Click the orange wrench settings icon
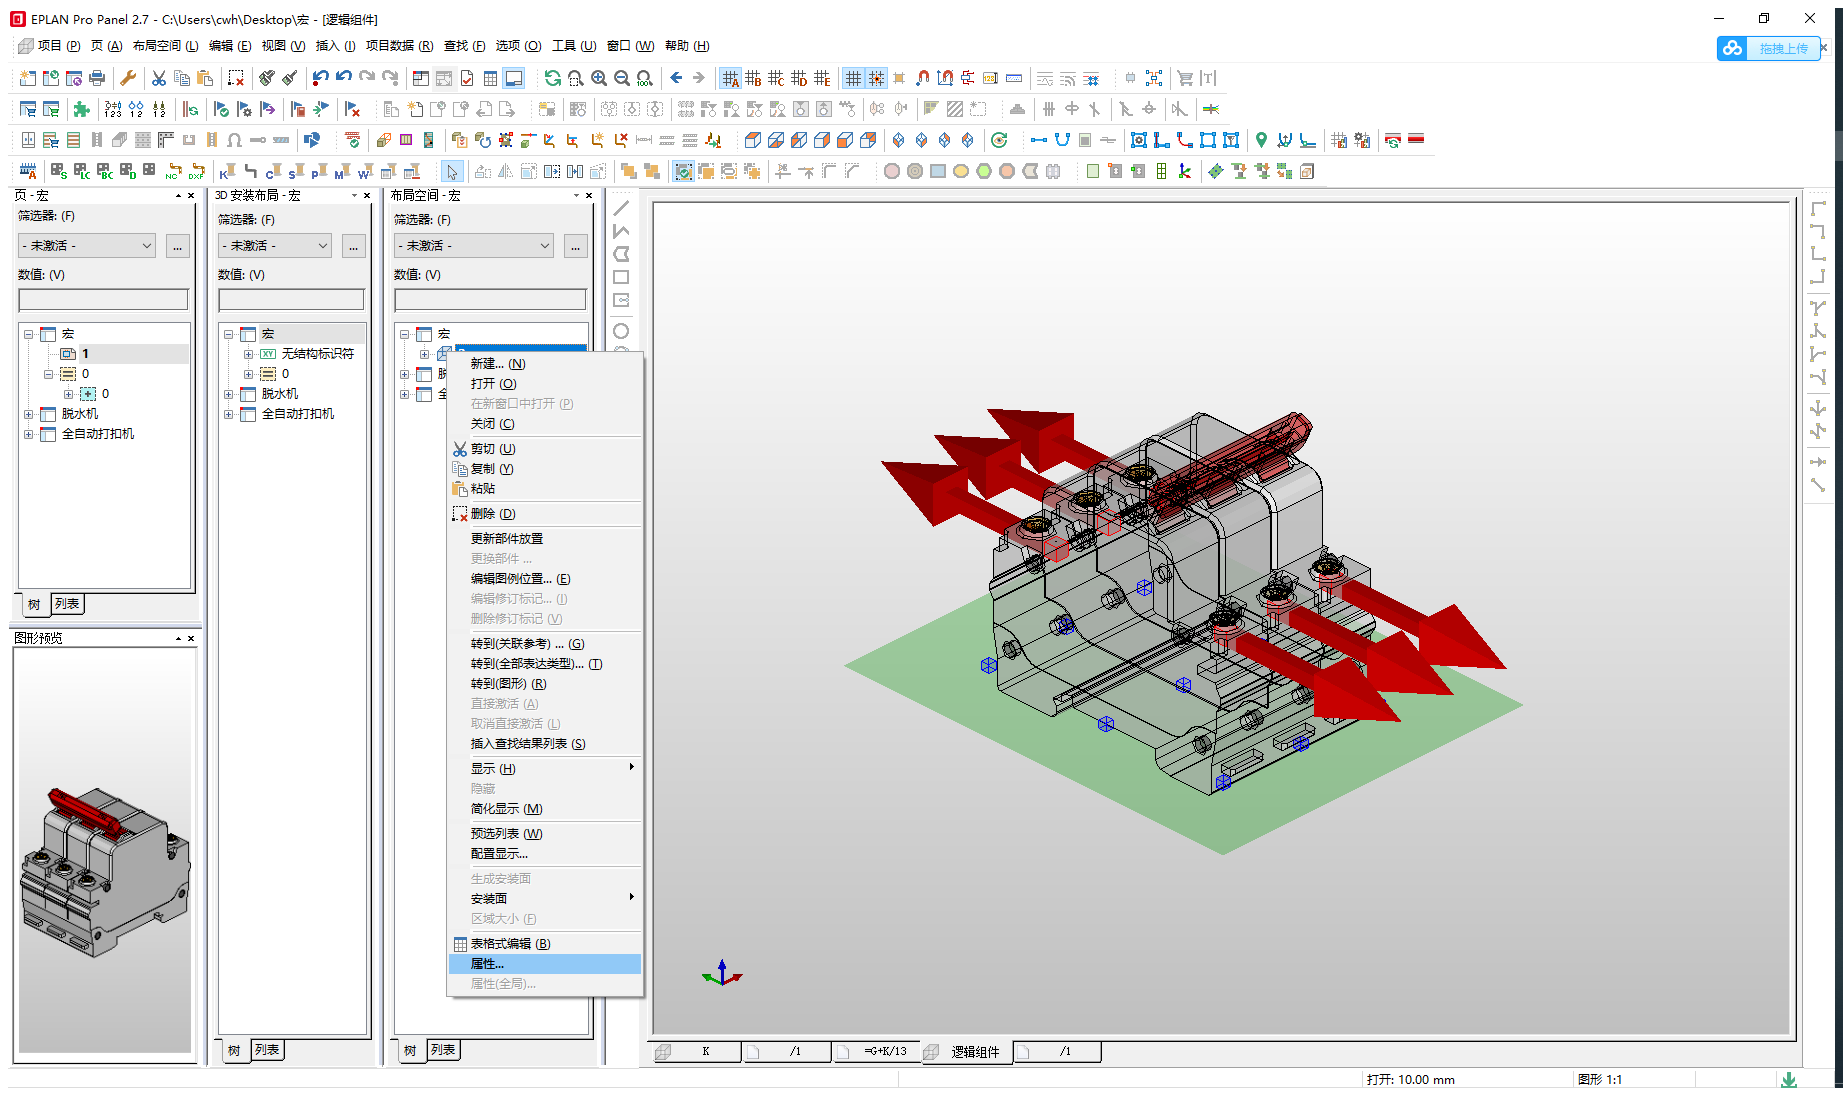The height and width of the screenshot is (1096, 1843). click(x=128, y=78)
